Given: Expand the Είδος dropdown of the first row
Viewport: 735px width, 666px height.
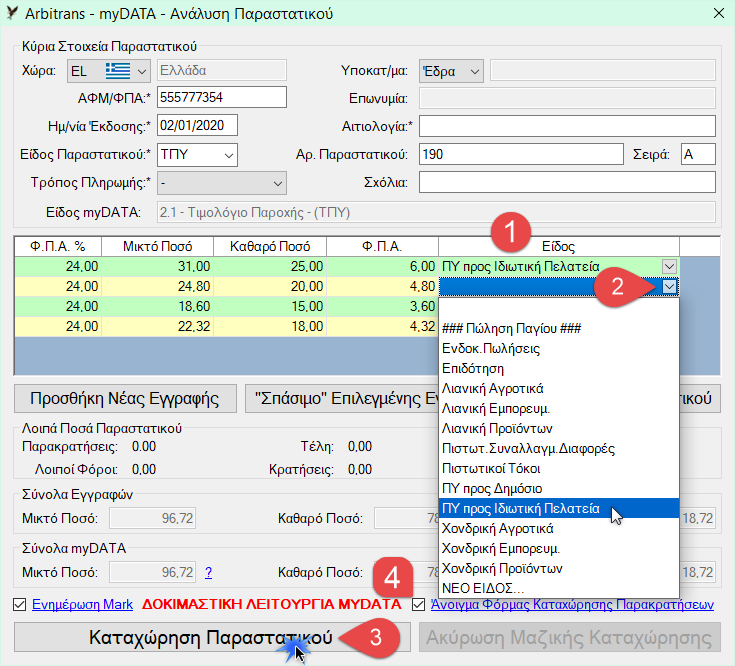Looking at the screenshot, I should [x=669, y=267].
